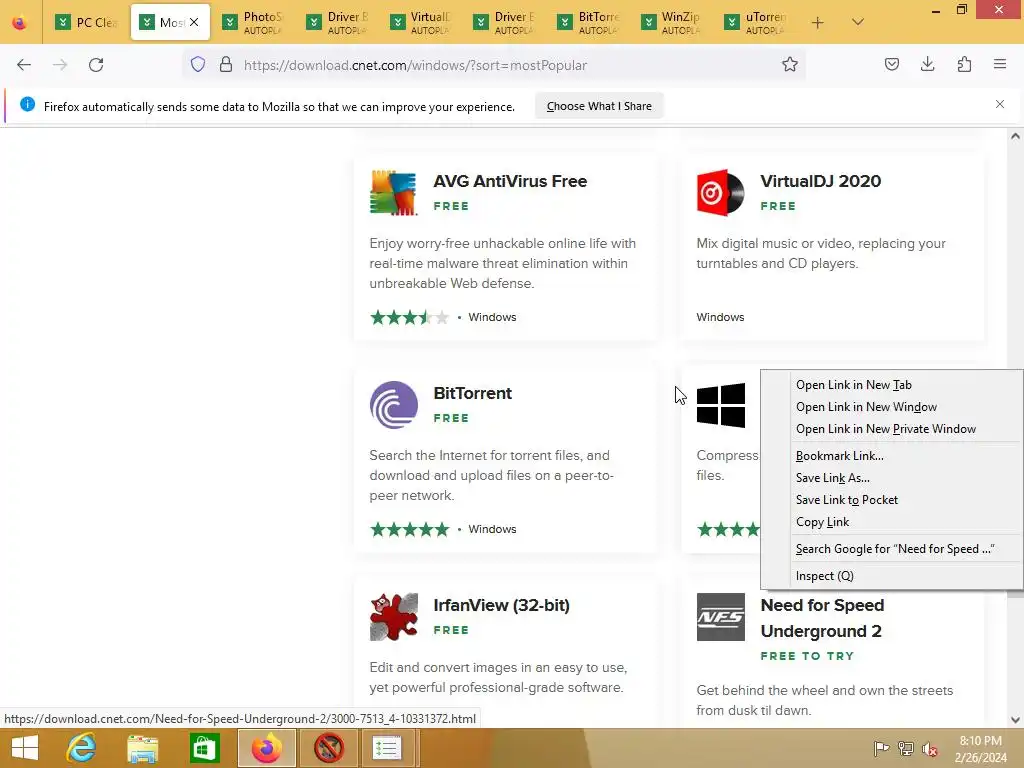Open the Extensions toolbar button
The image size is (1024, 768).
964,65
